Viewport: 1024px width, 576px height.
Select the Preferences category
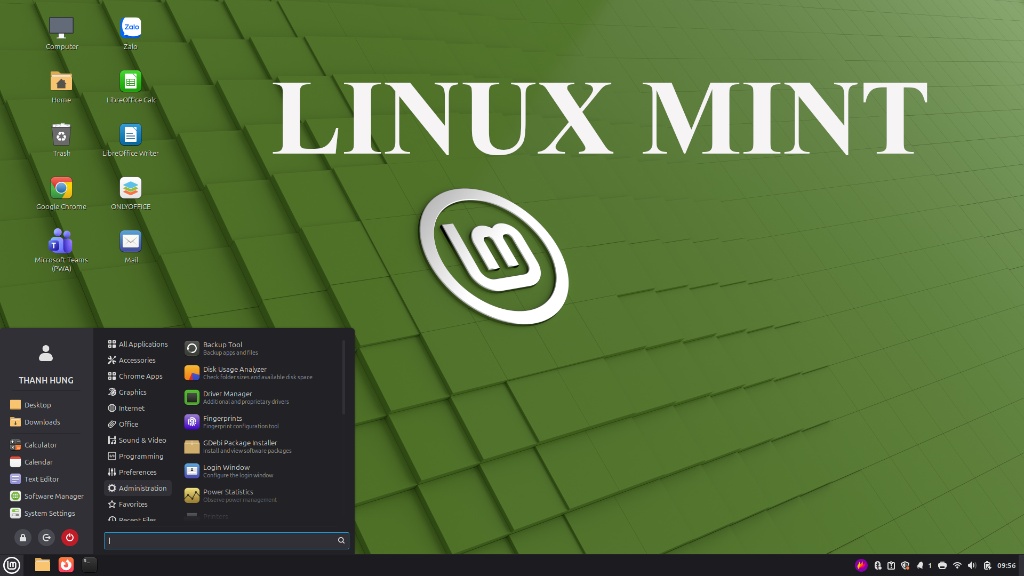[x=138, y=472]
